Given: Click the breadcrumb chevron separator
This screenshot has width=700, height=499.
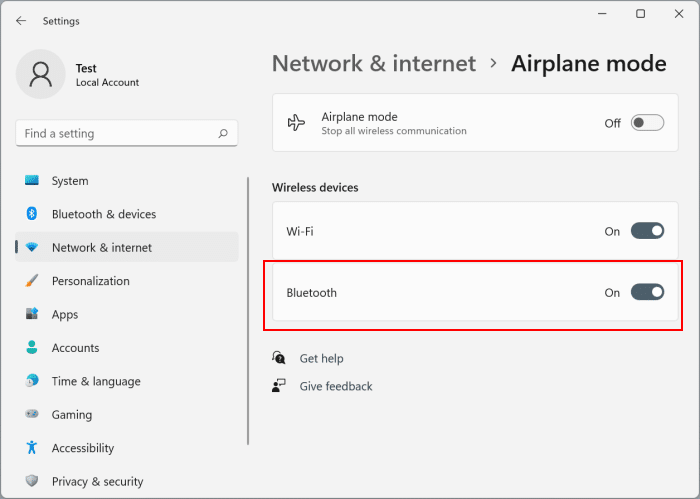Looking at the screenshot, I should tap(493, 63).
